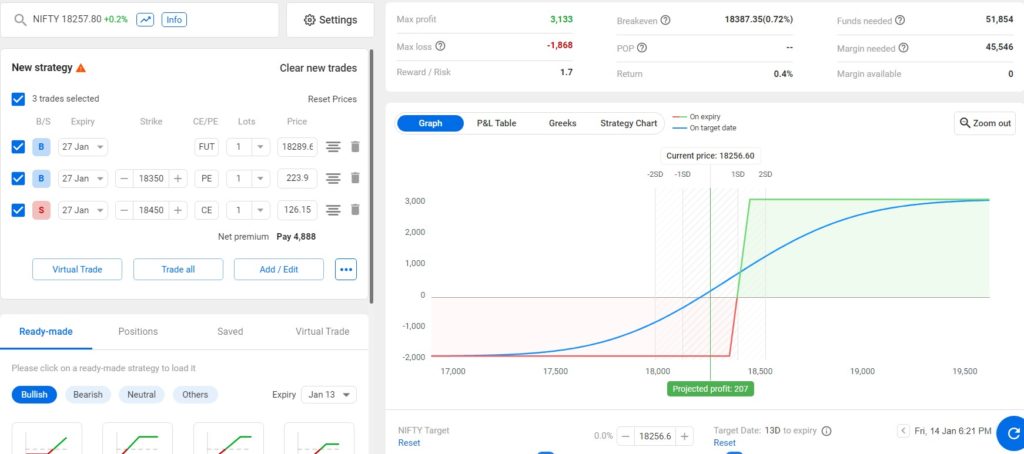Click the blue refresh circular button
This screenshot has width=1024, height=454.
(1009, 432)
